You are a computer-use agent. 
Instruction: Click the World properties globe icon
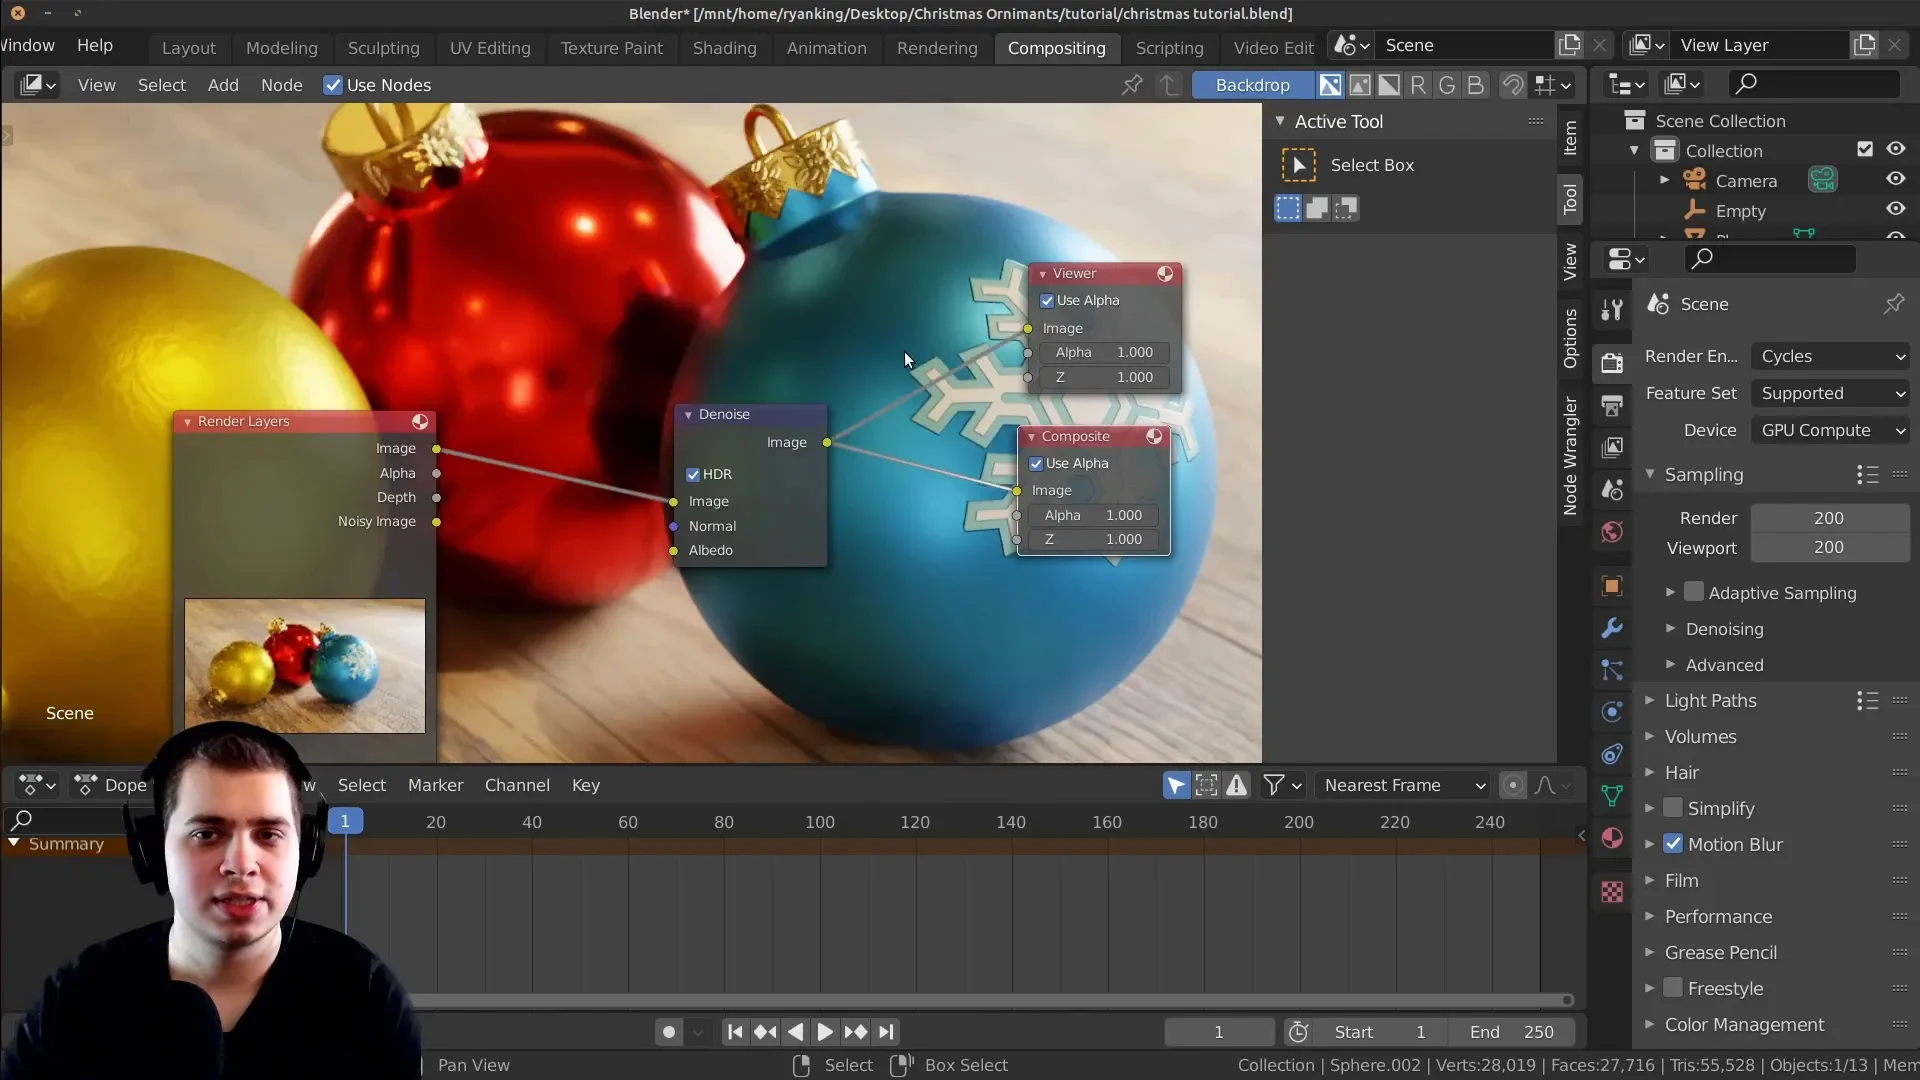tap(1612, 532)
